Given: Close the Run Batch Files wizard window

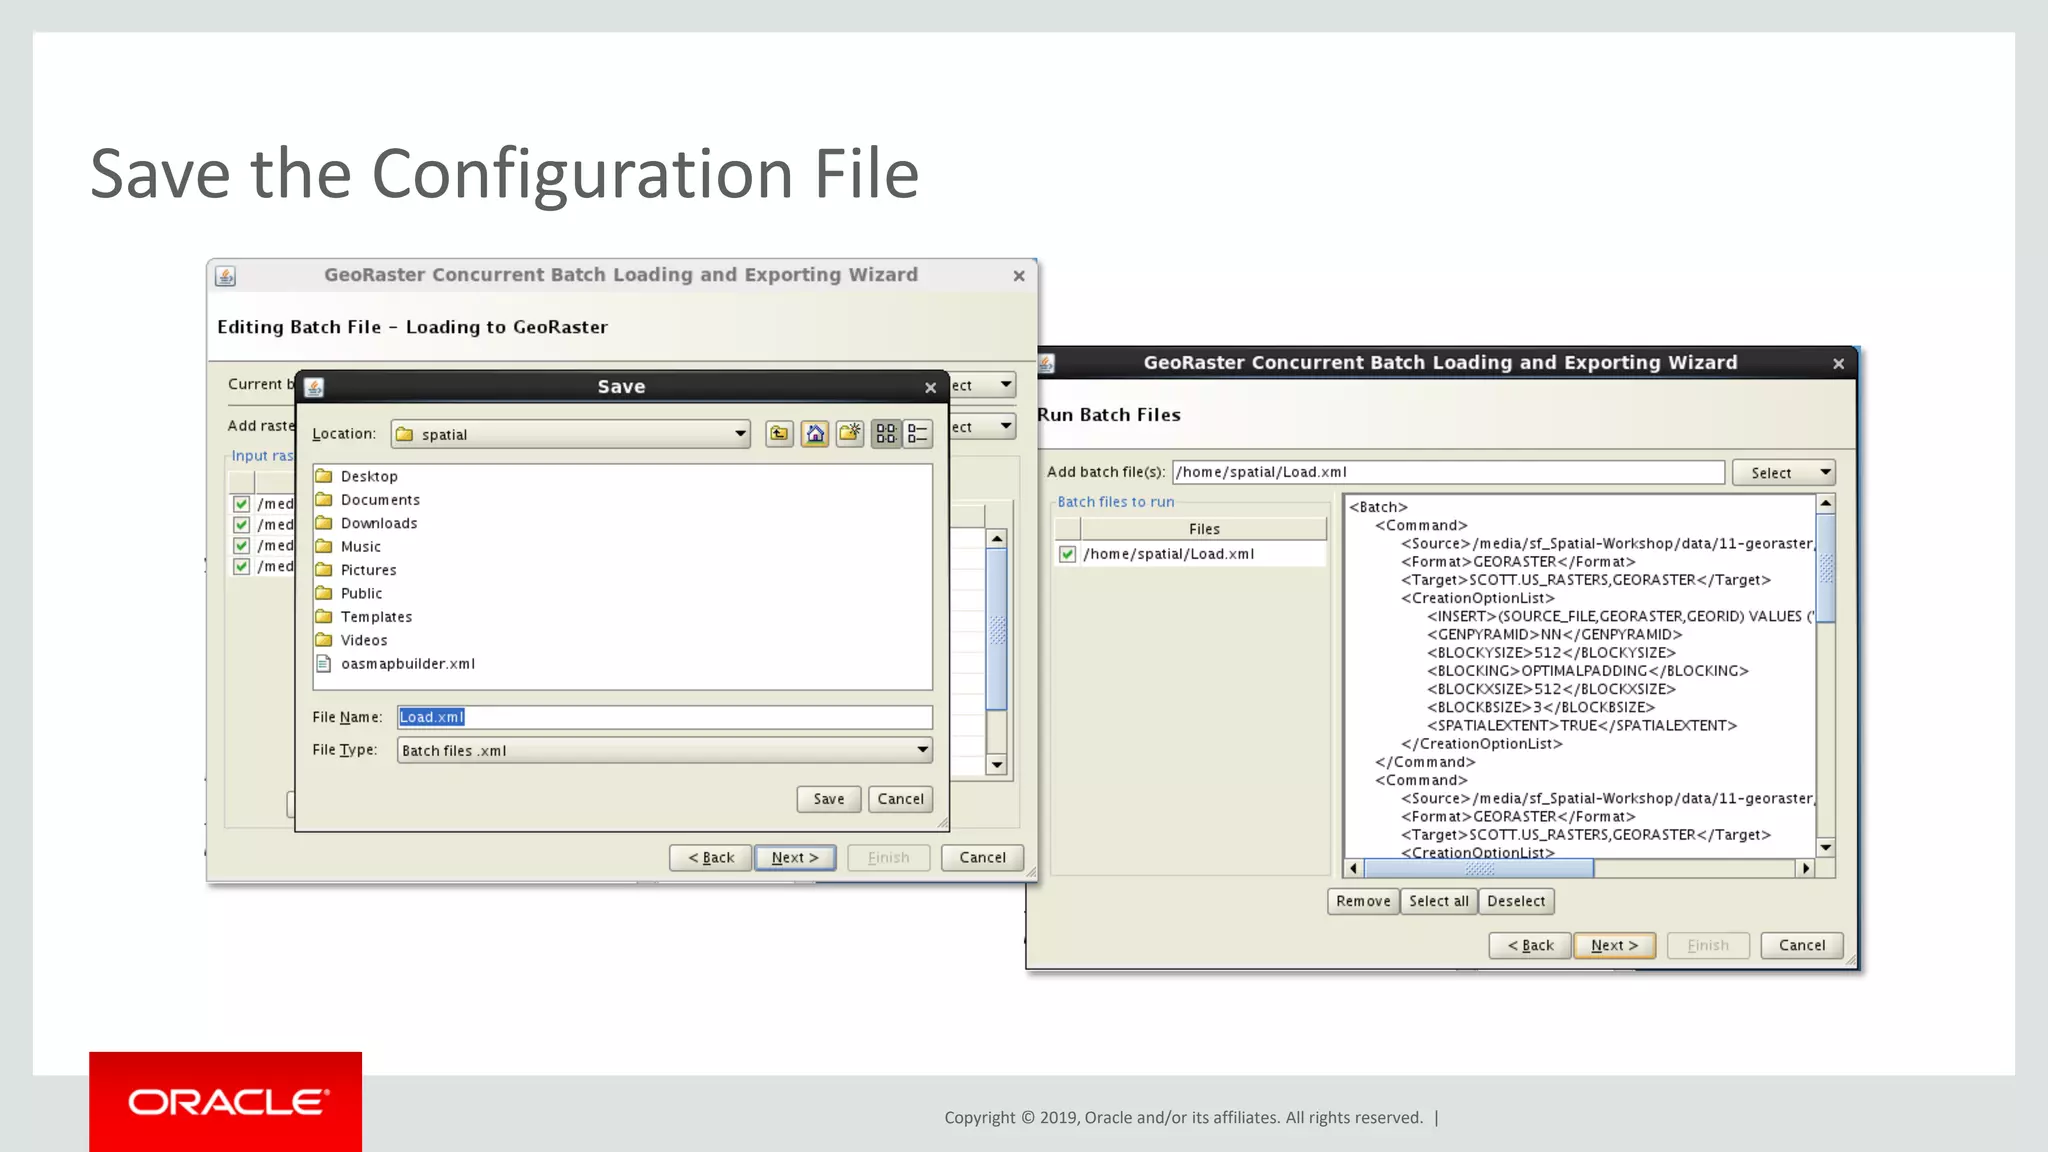Looking at the screenshot, I should [x=1838, y=363].
